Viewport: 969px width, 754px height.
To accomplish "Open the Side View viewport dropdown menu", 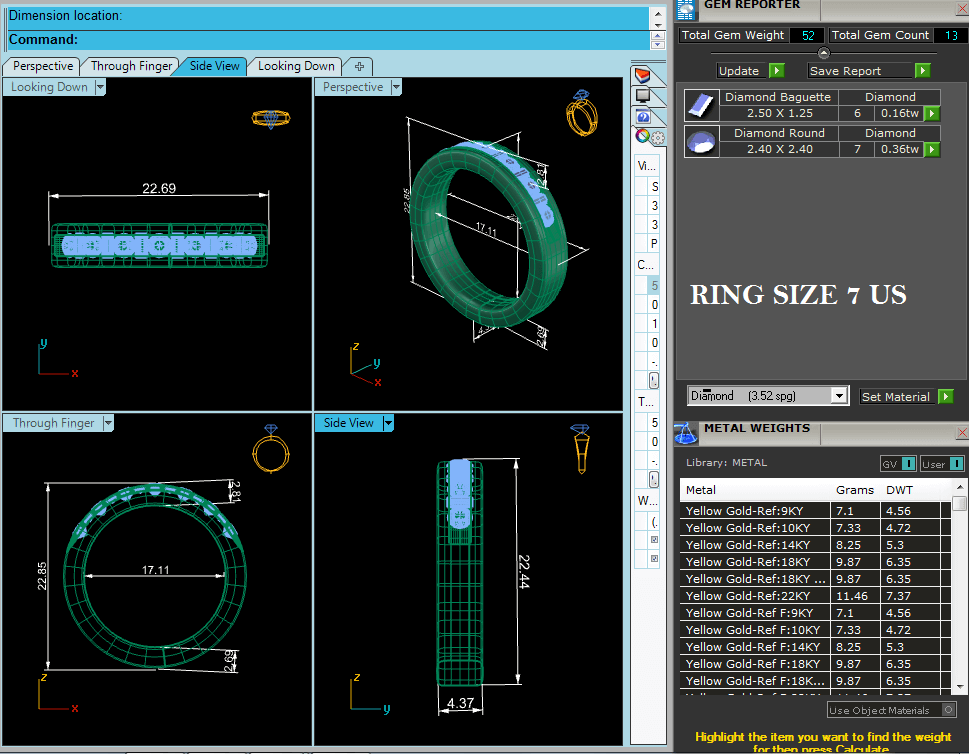I will coord(388,423).
